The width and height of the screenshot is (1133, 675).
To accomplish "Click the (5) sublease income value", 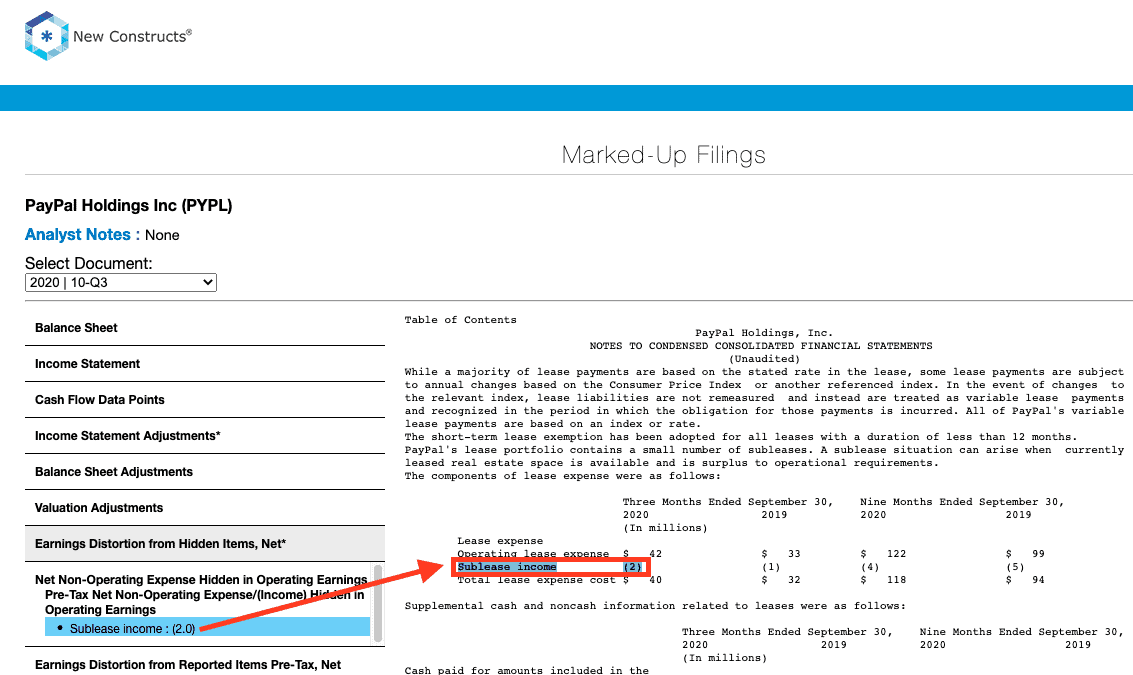I will [x=1015, y=567].
